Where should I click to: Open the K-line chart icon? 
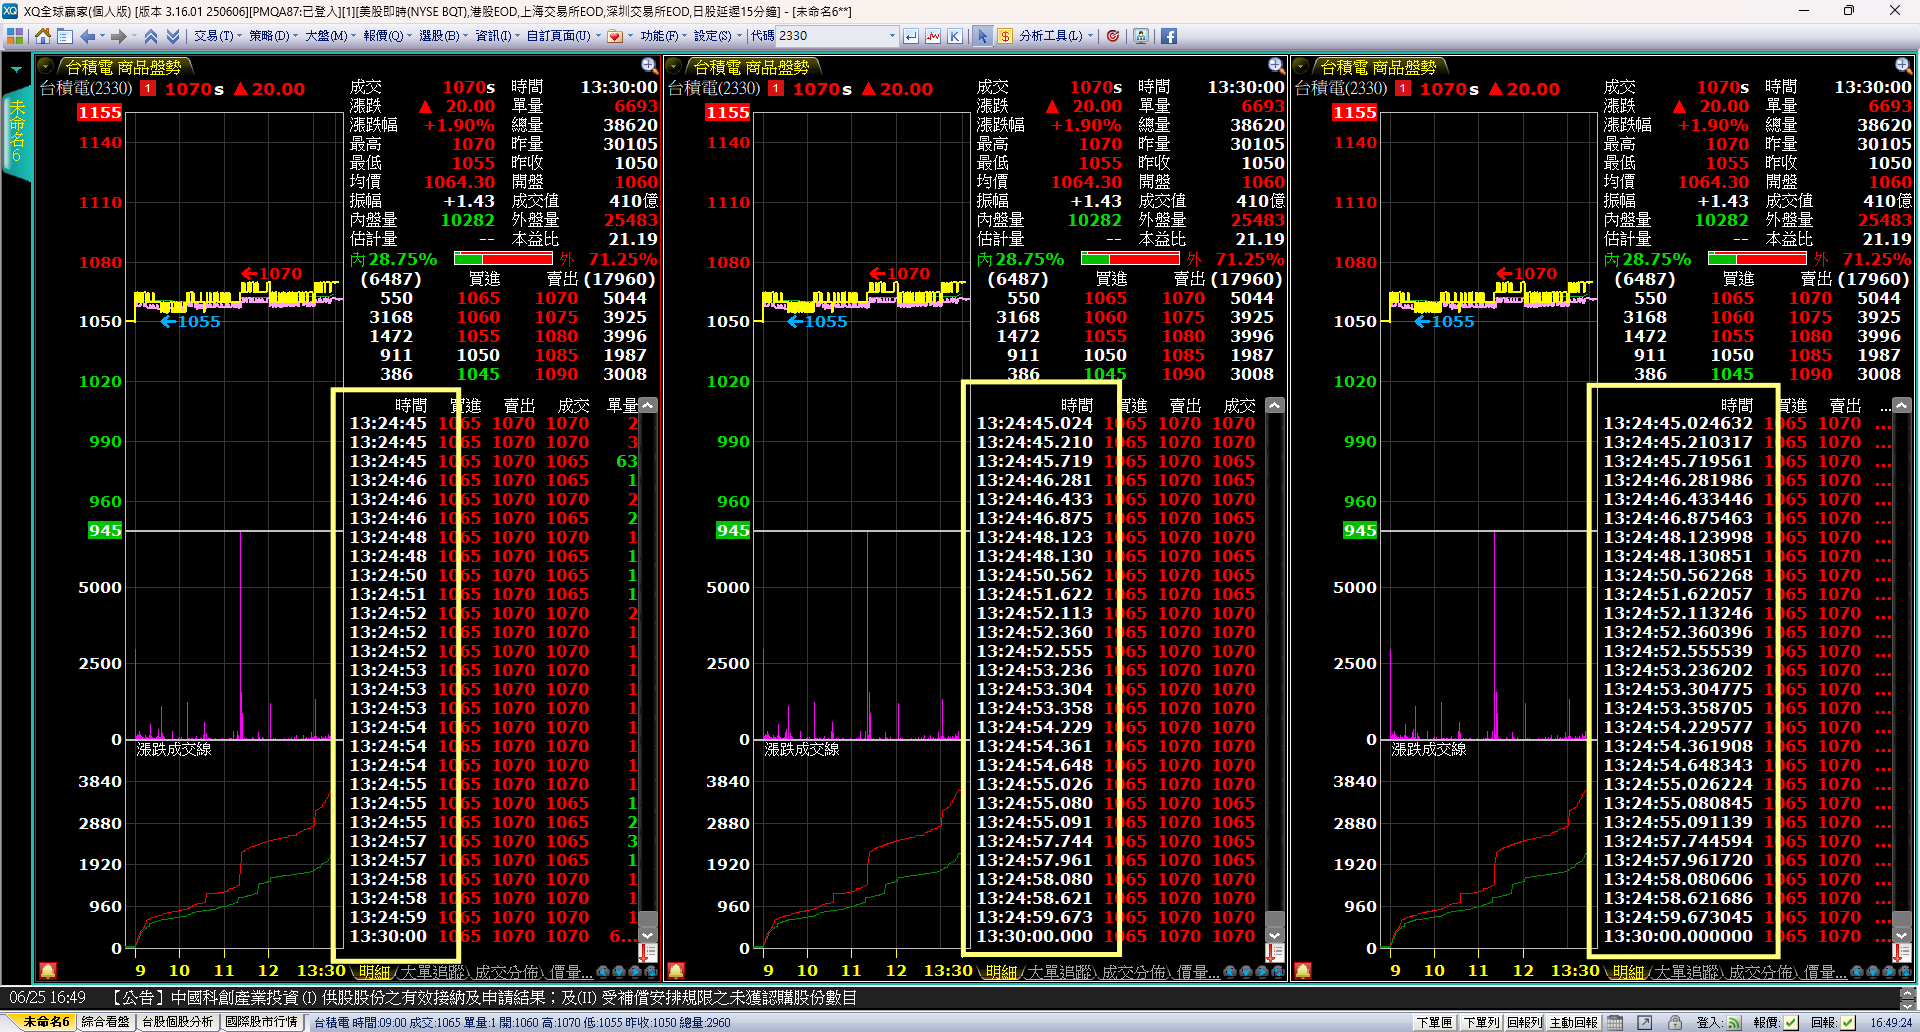coord(955,36)
